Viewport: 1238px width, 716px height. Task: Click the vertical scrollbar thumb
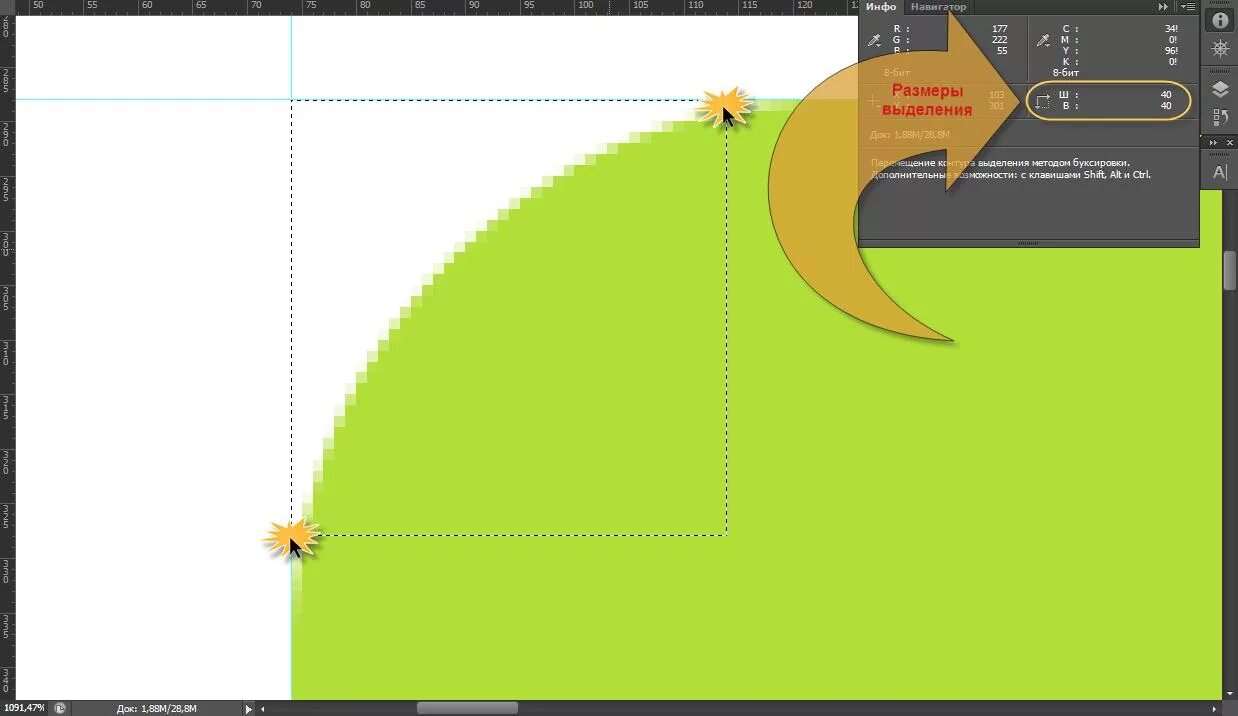coord(1230,270)
